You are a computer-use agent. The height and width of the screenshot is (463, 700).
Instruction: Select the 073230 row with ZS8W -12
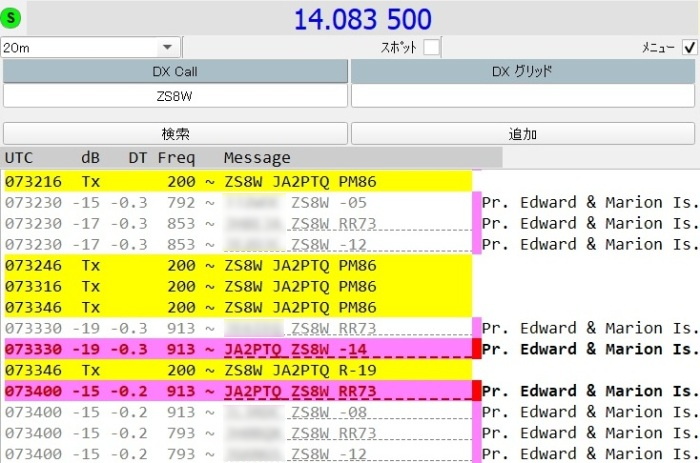pos(238,244)
